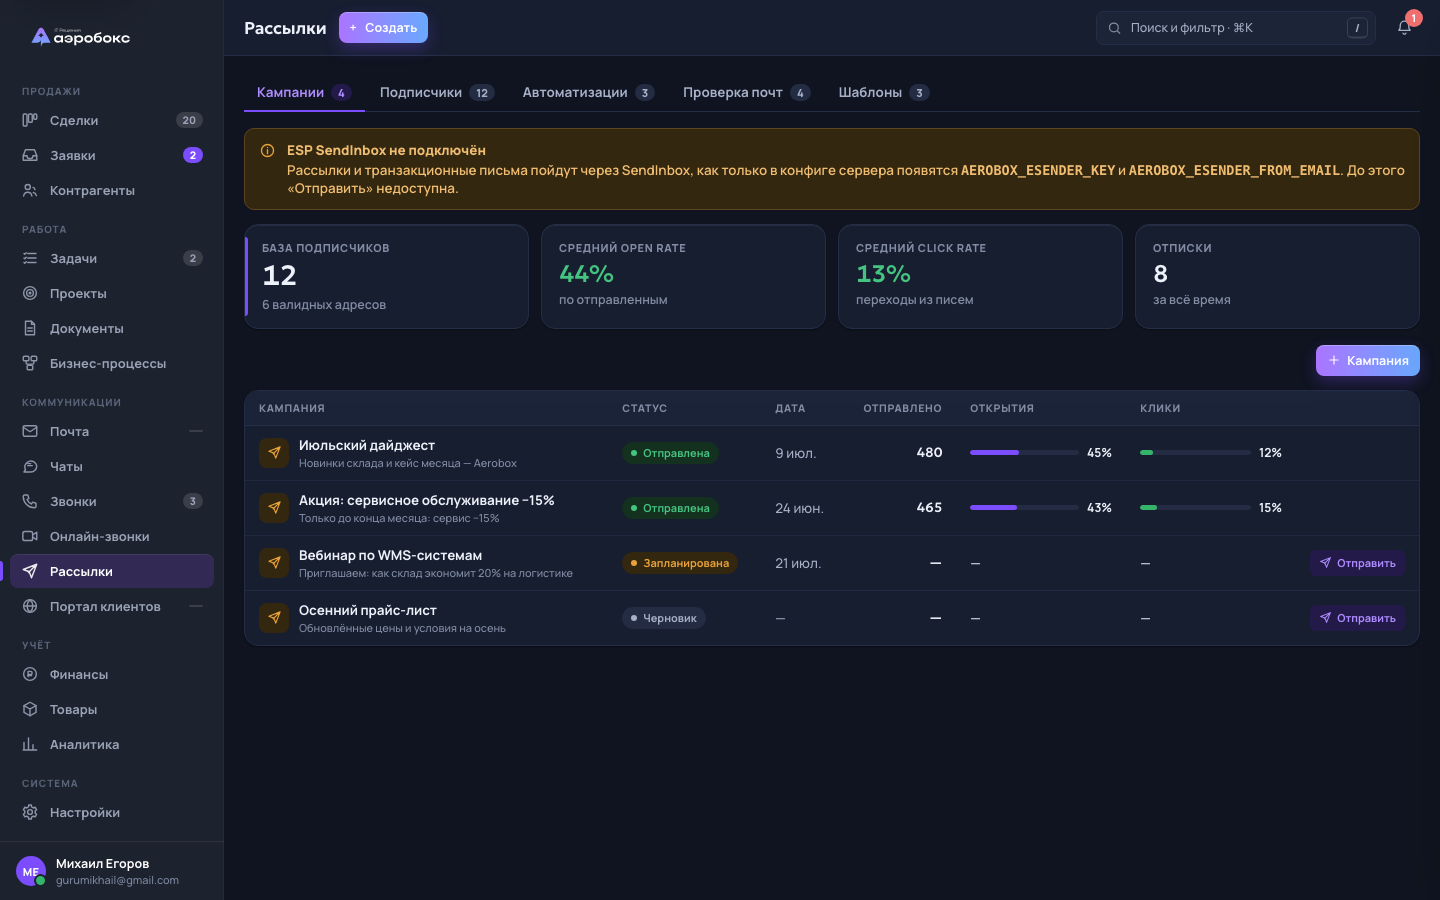
Task: Click the Июльский дайджест opens progress bar
Action: 1024,453
